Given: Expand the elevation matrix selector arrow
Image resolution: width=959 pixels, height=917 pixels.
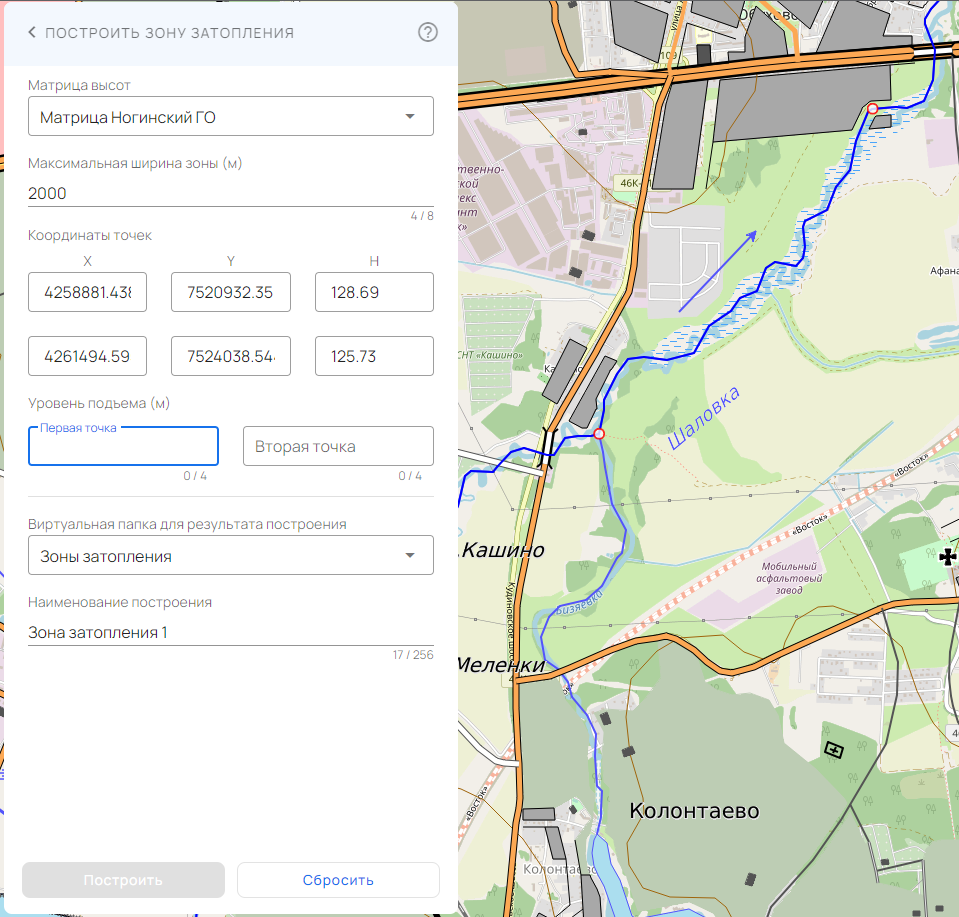Looking at the screenshot, I should pyautogui.click(x=410, y=116).
